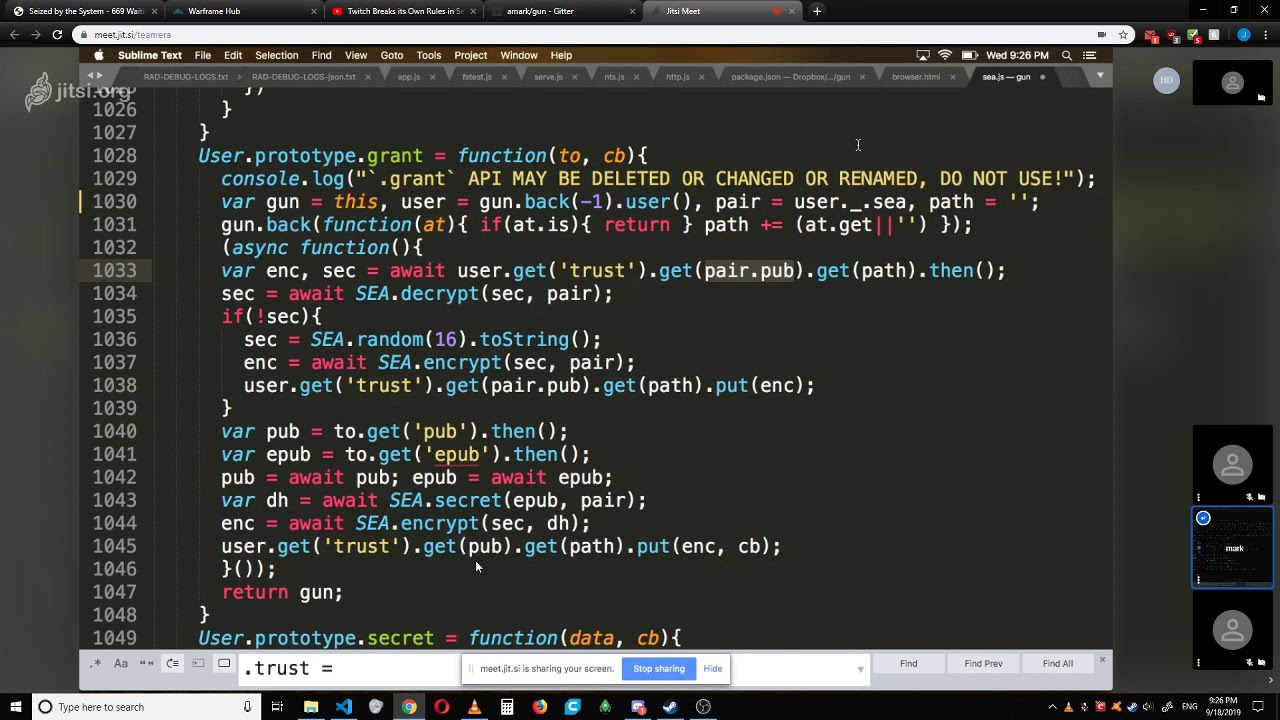Open the Tools menu
Viewport: 1280px width, 720px height.
coord(429,56)
